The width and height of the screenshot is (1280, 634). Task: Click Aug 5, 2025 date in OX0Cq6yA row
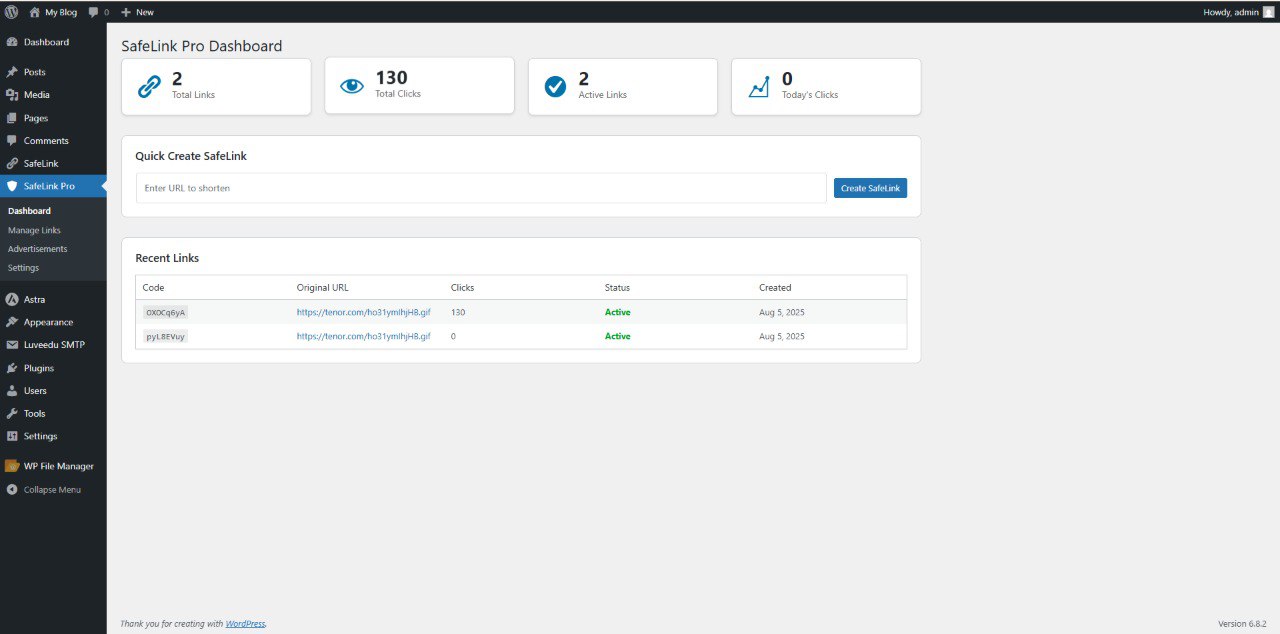[782, 312]
